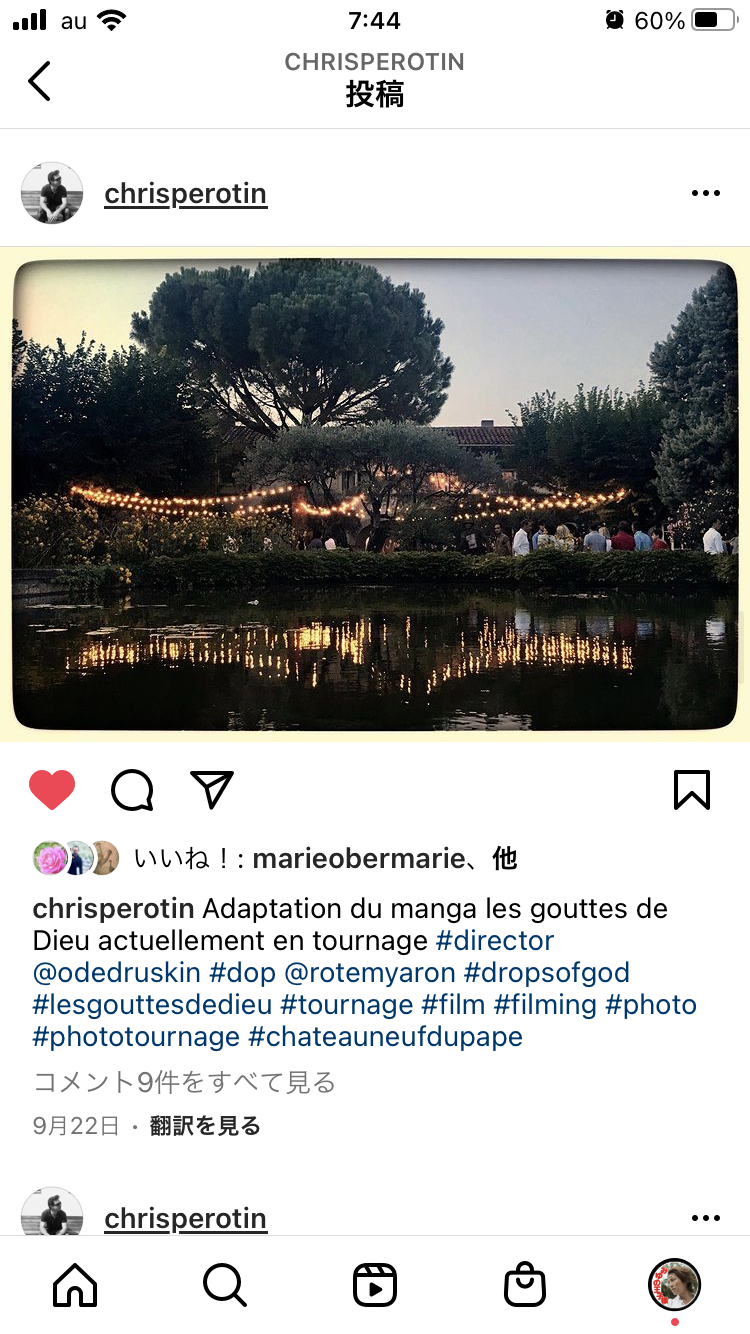Viewport: 750px width, 1334px height.
Task: Open the chrisperotin avatar on the first post
Action: pyautogui.click(x=52, y=193)
